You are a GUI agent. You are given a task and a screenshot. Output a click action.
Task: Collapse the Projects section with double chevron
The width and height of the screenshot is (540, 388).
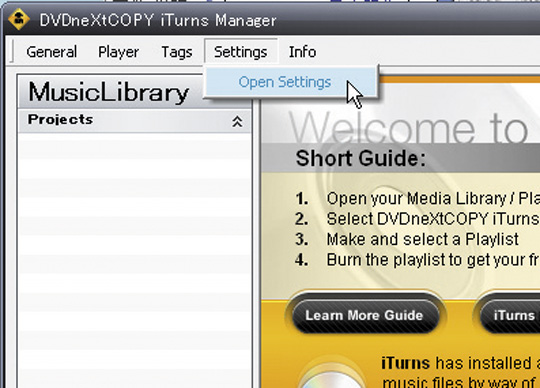(237, 122)
